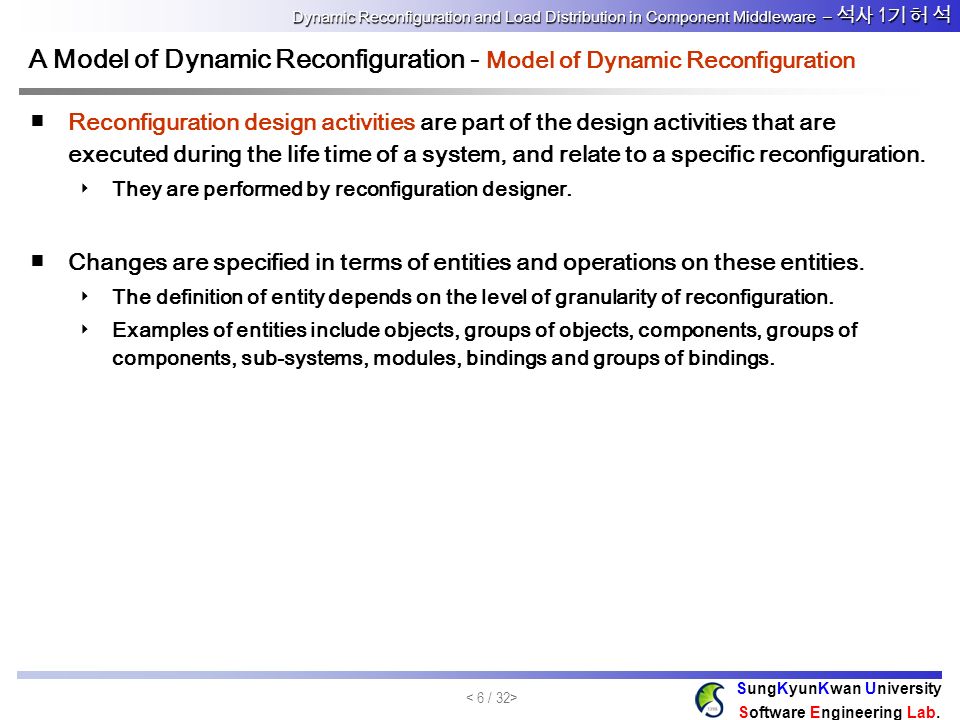
Task: Click 'executed during the life time of a system' line
Action: [497, 154]
